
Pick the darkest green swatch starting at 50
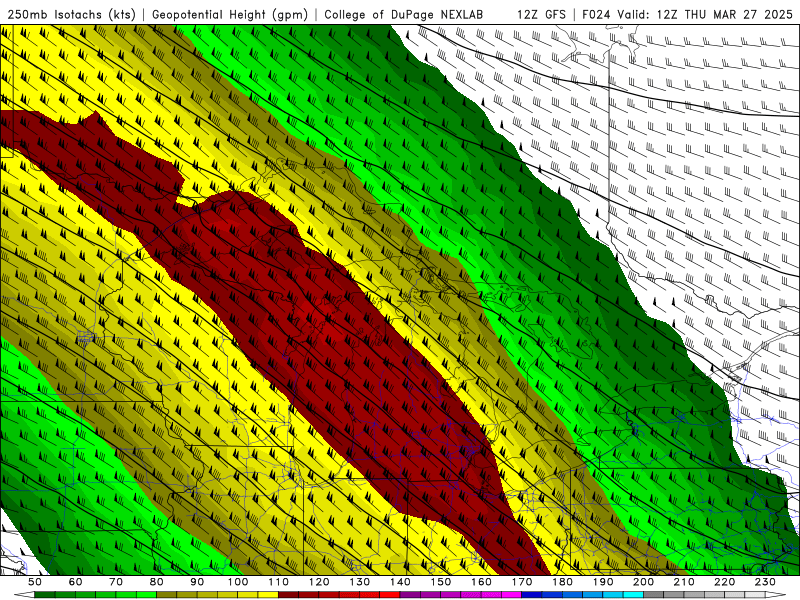point(45,595)
